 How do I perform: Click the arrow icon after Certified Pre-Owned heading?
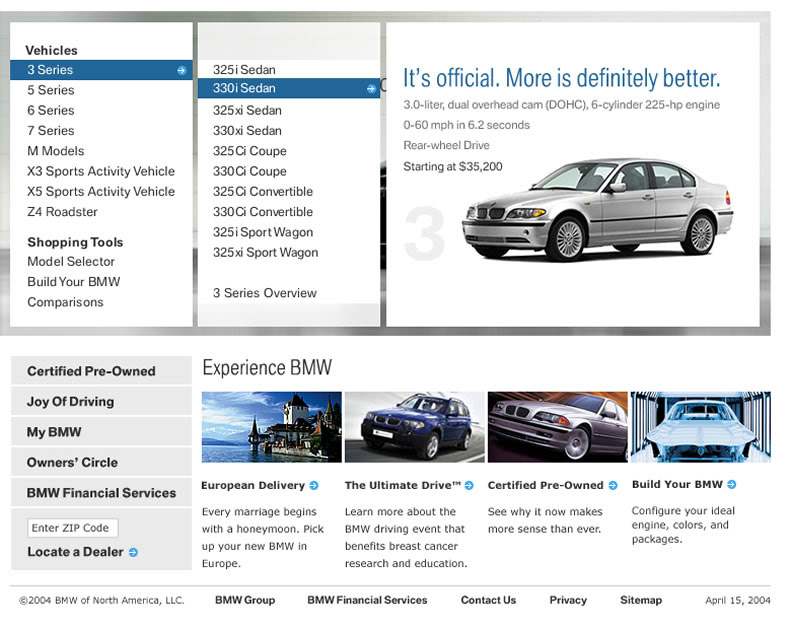pyautogui.click(x=613, y=485)
